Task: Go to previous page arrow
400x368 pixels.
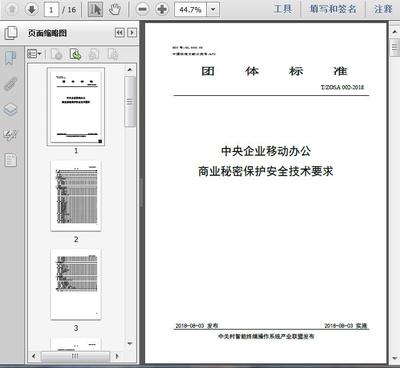Action: (x=12, y=9)
